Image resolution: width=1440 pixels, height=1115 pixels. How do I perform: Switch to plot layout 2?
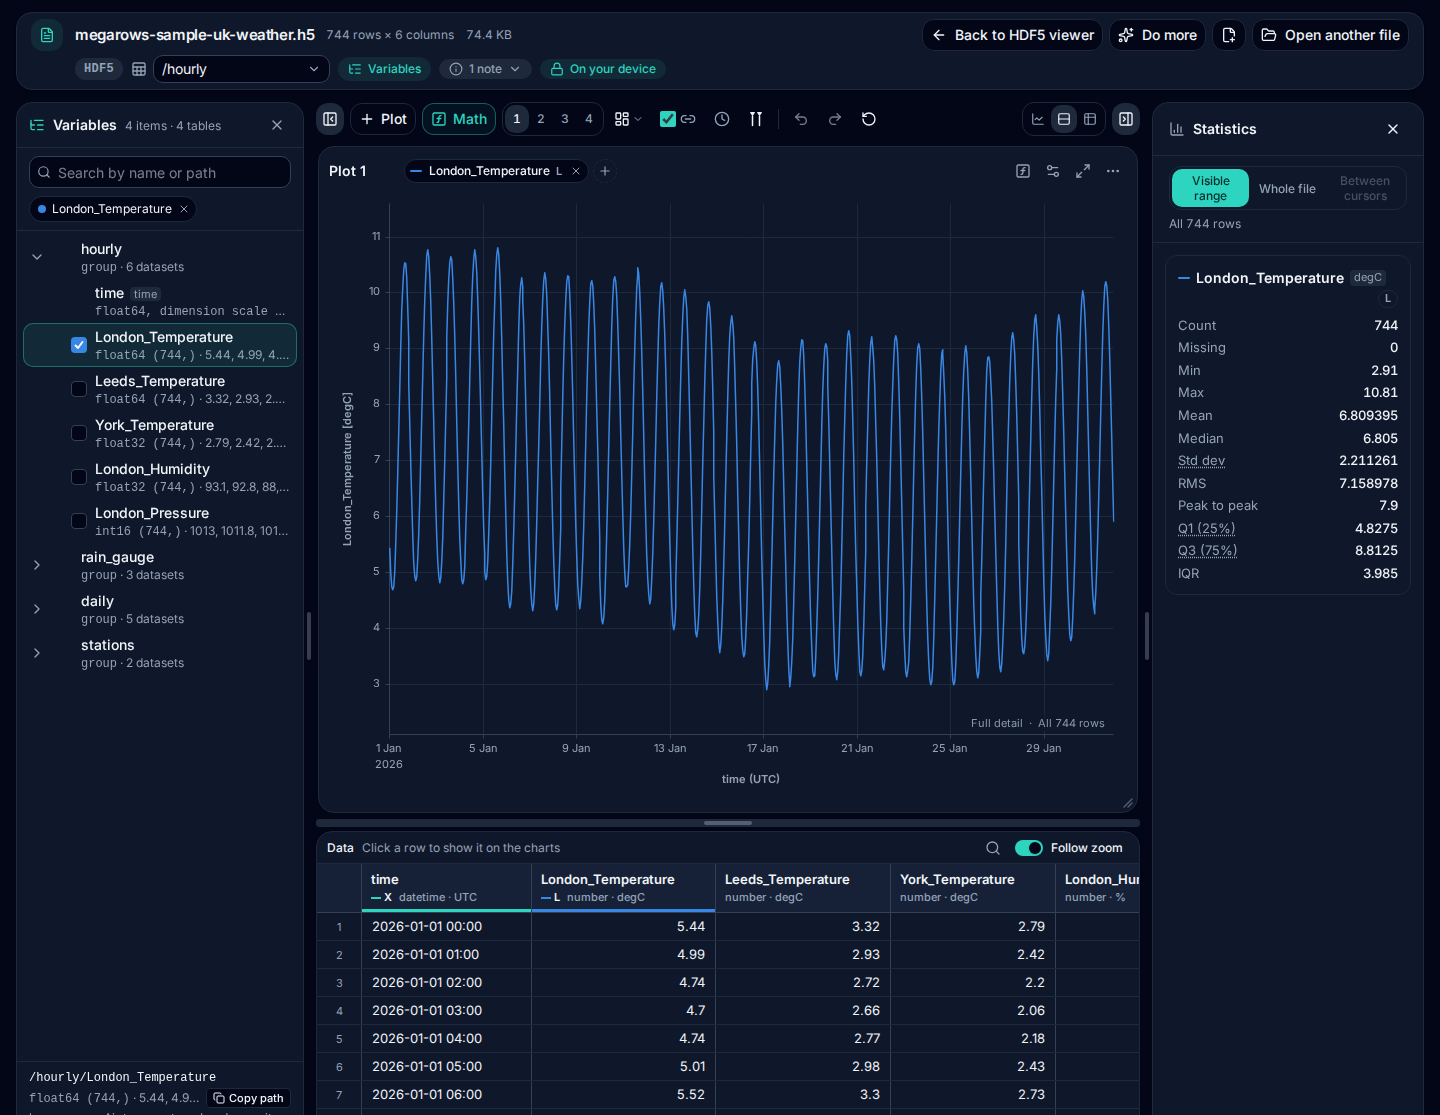click(x=541, y=119)
